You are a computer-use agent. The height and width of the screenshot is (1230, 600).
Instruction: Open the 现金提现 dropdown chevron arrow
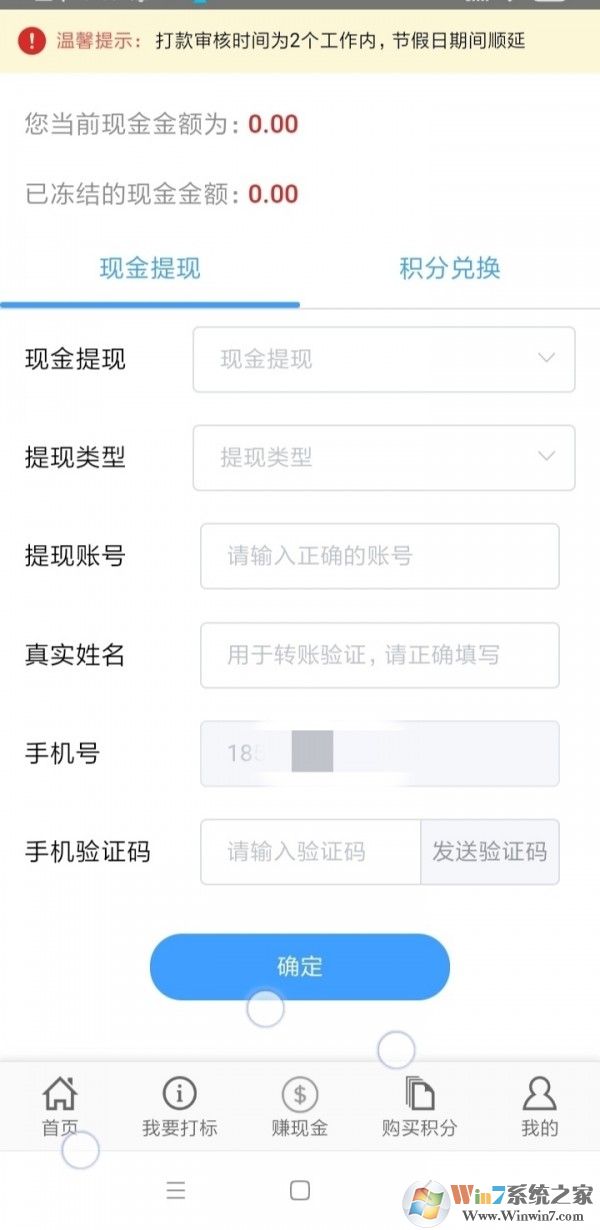click(x=547, y=360)
